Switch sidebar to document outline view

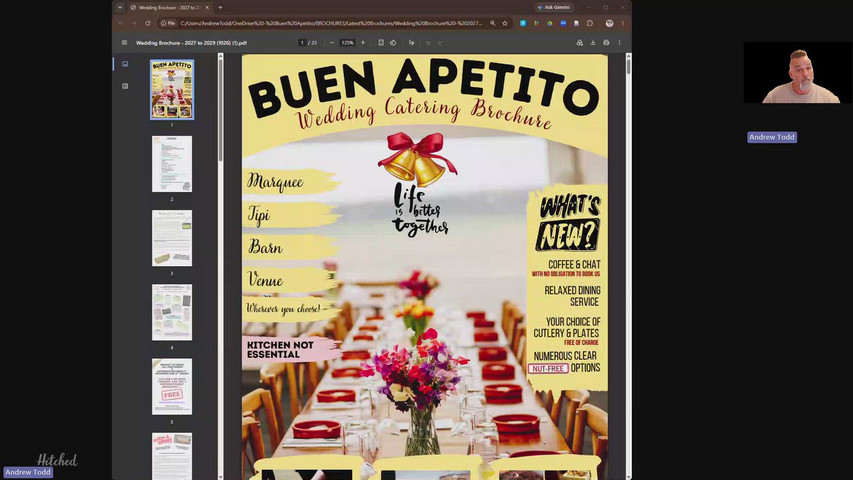coord(125,86)
